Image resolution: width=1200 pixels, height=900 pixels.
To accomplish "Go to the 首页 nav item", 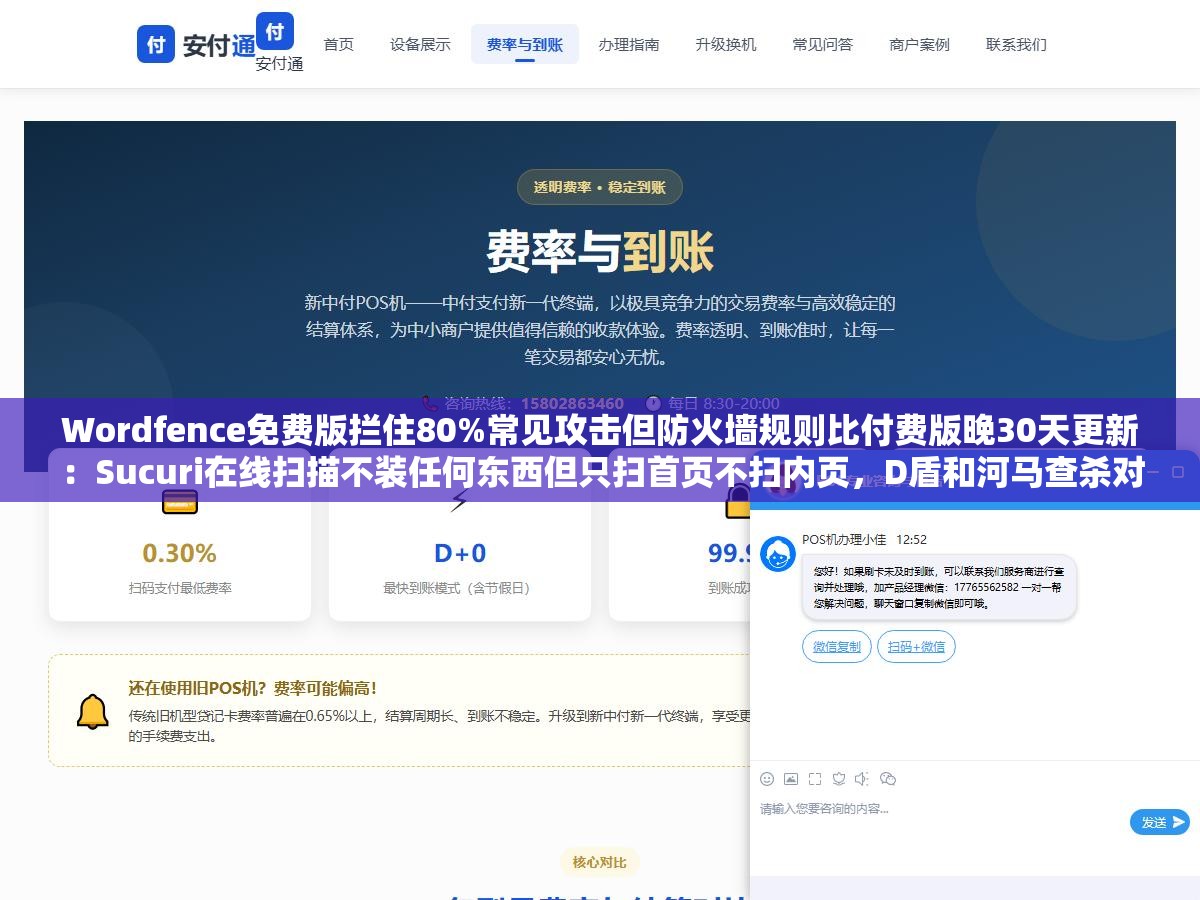I will tap(339, 44).
